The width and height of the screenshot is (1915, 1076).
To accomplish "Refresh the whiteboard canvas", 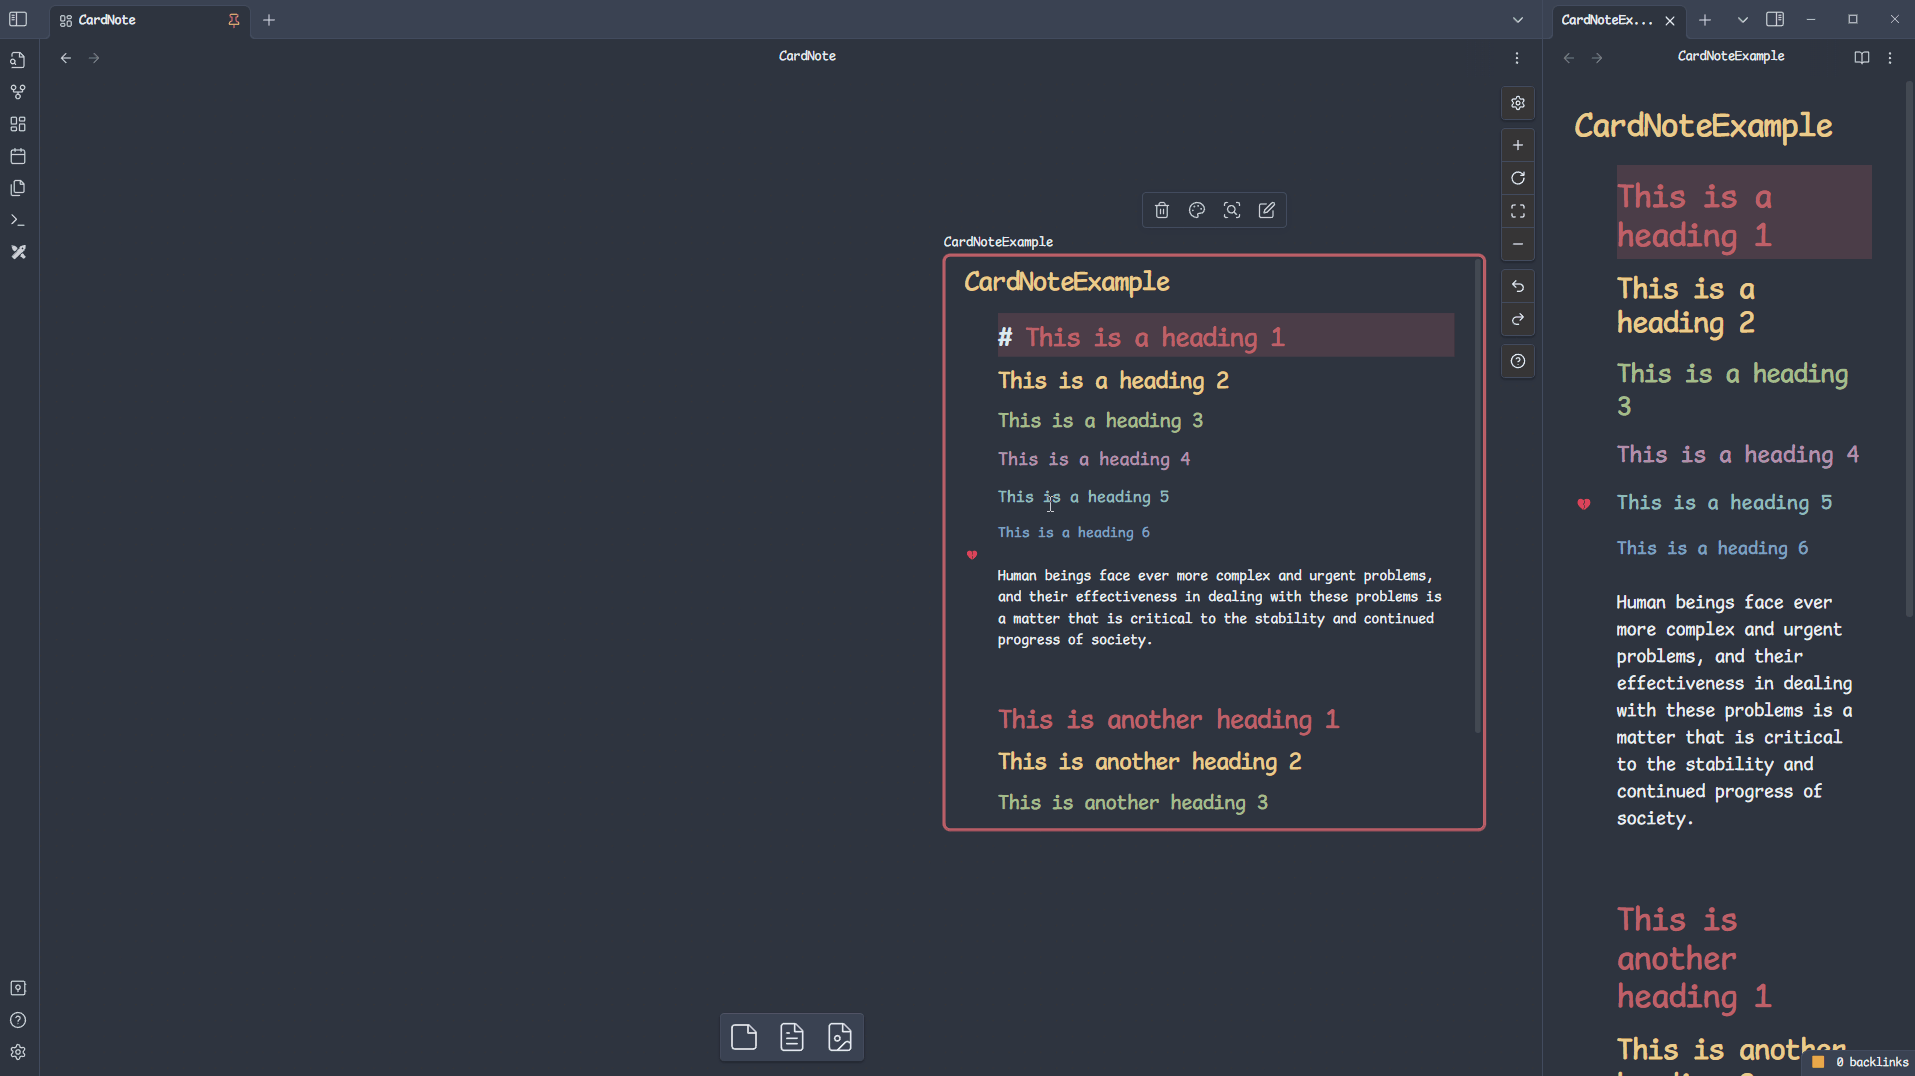I will click(x=1518, y=178).
